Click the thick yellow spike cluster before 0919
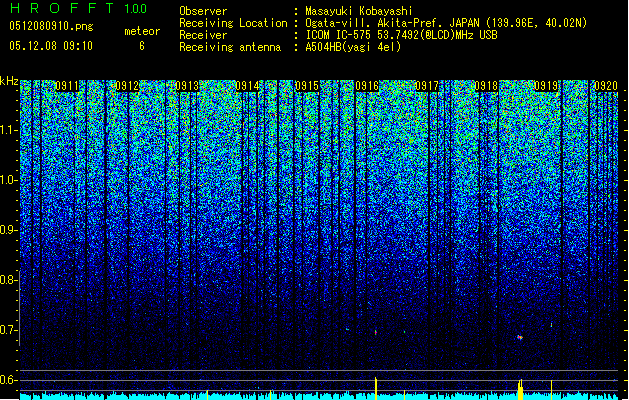Viewport: 629px width, 400px height. tap(520, 390)
